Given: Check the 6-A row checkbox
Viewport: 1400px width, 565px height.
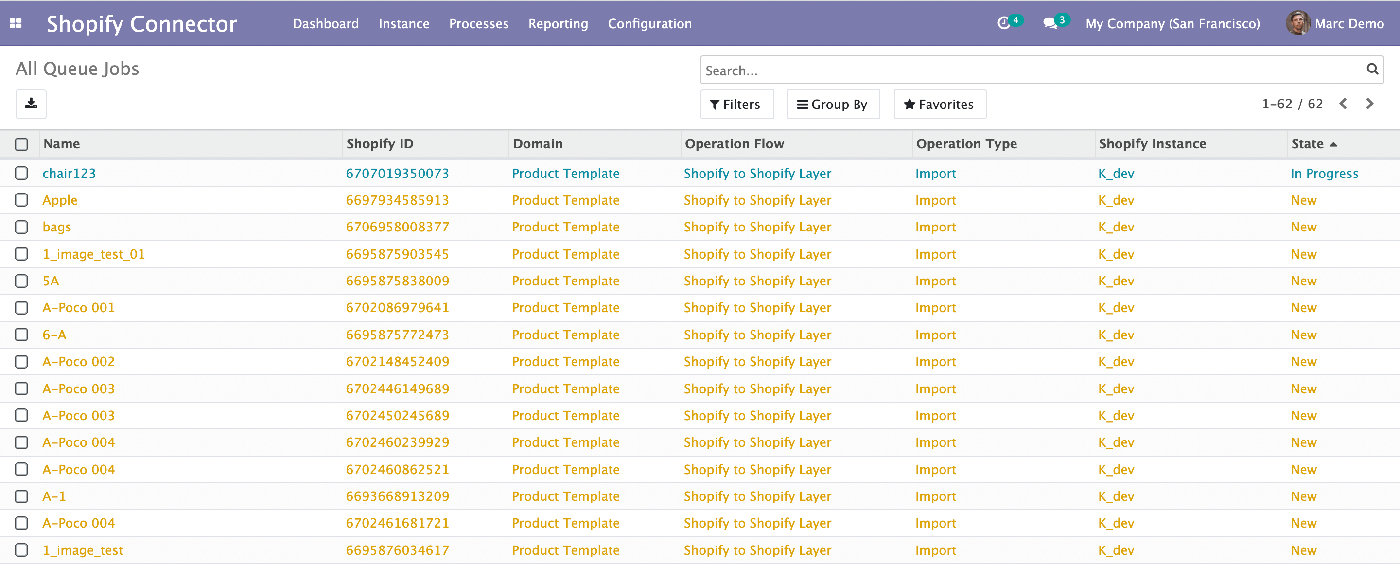Looking at the screenshot, I should pyautogui.click(x=21, y=335).
